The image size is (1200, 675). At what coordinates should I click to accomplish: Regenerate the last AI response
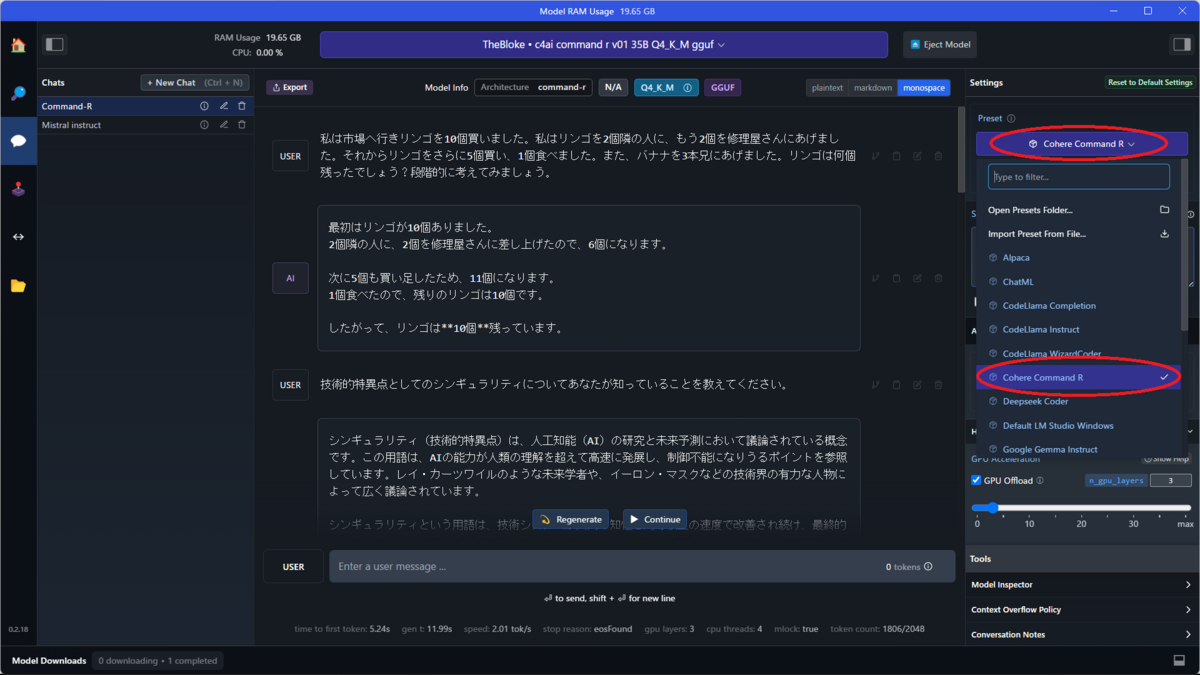[570, 520]
